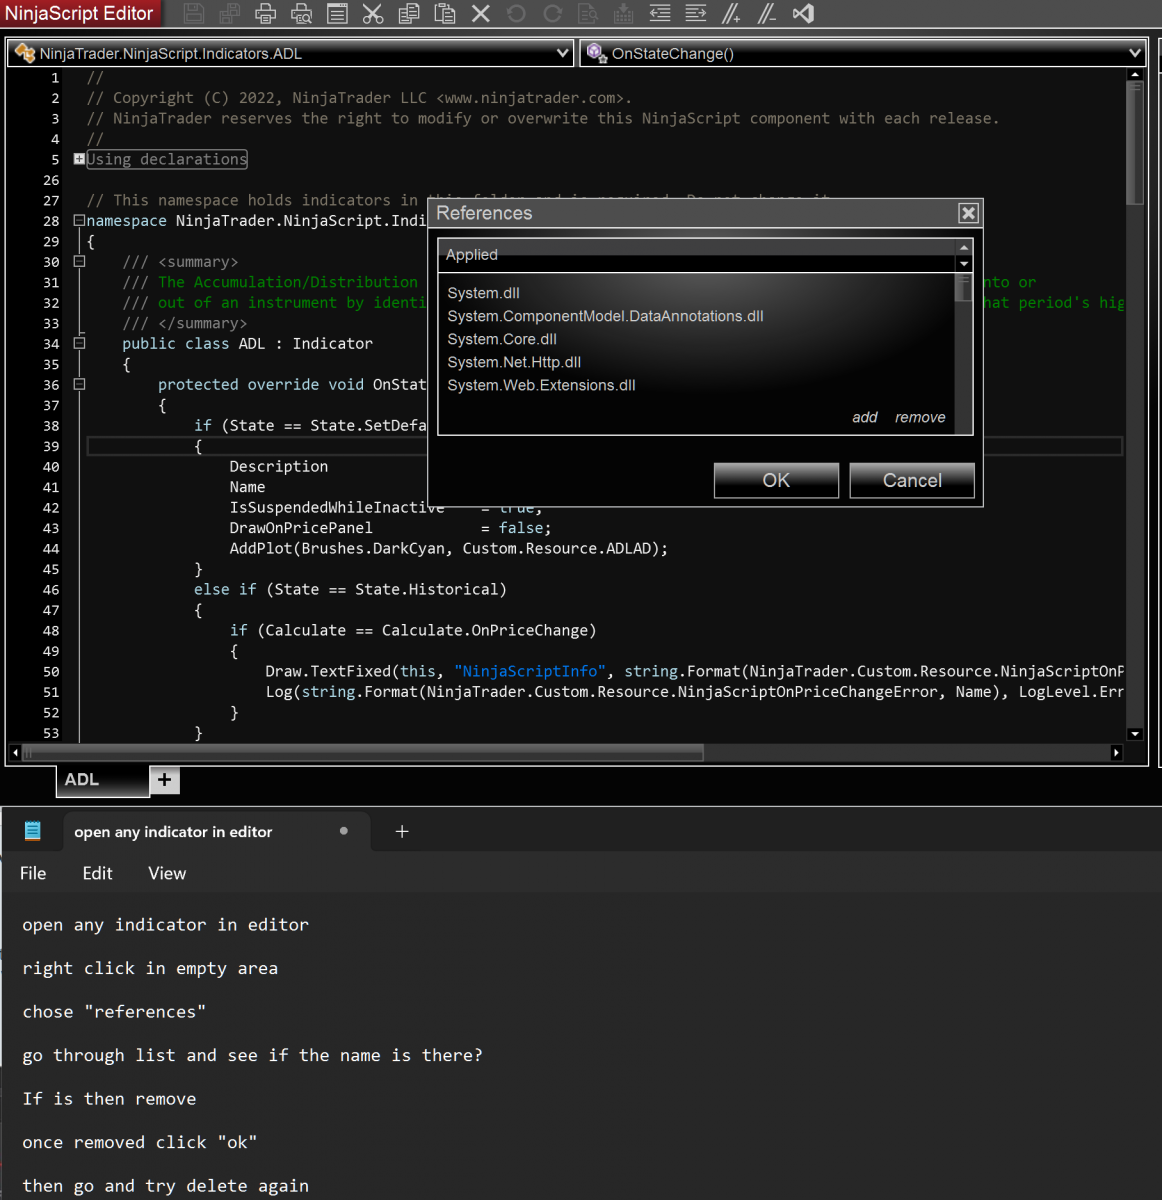Open the File menu in Notepad
The image size is (1162, 1200).
coord(33,873)
